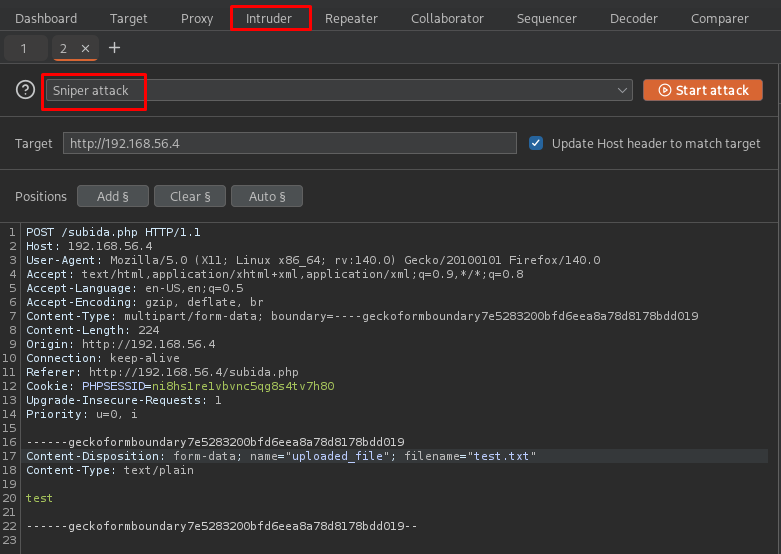Select Intruder sub-tab 1
This screenshot has width=781, height=554.
click(x=23, y=48)
